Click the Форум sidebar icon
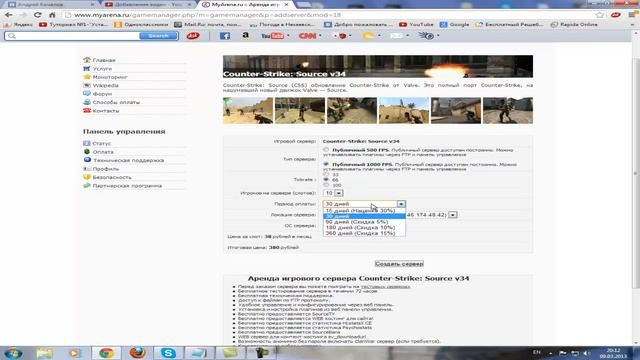The height and width of the screenshot is (360, 640). [x=87, y=93]
